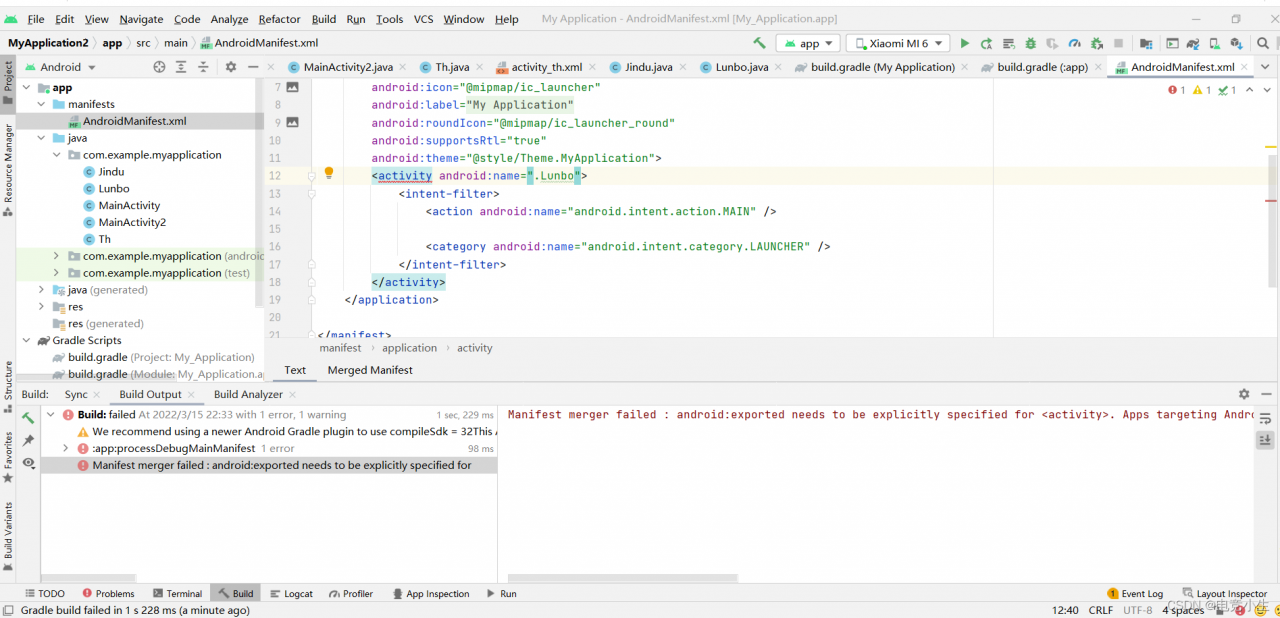Viewport: 1280px width, 618px height.
Task: Open the Refactor menu
Action: pos(279,19)
